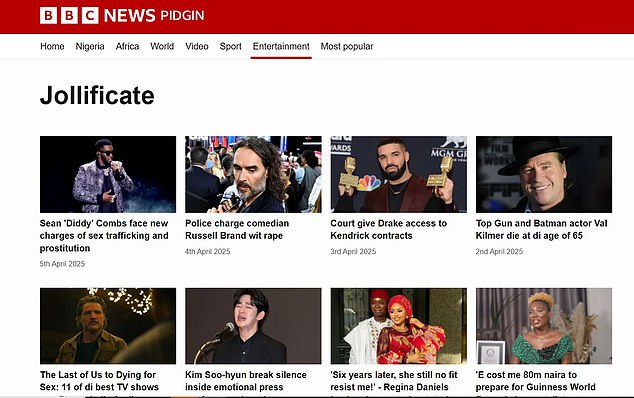This screenshot has height=398, width=634.
Task: Click the '3rd April 2025' date text
Action: pos(353,252)
